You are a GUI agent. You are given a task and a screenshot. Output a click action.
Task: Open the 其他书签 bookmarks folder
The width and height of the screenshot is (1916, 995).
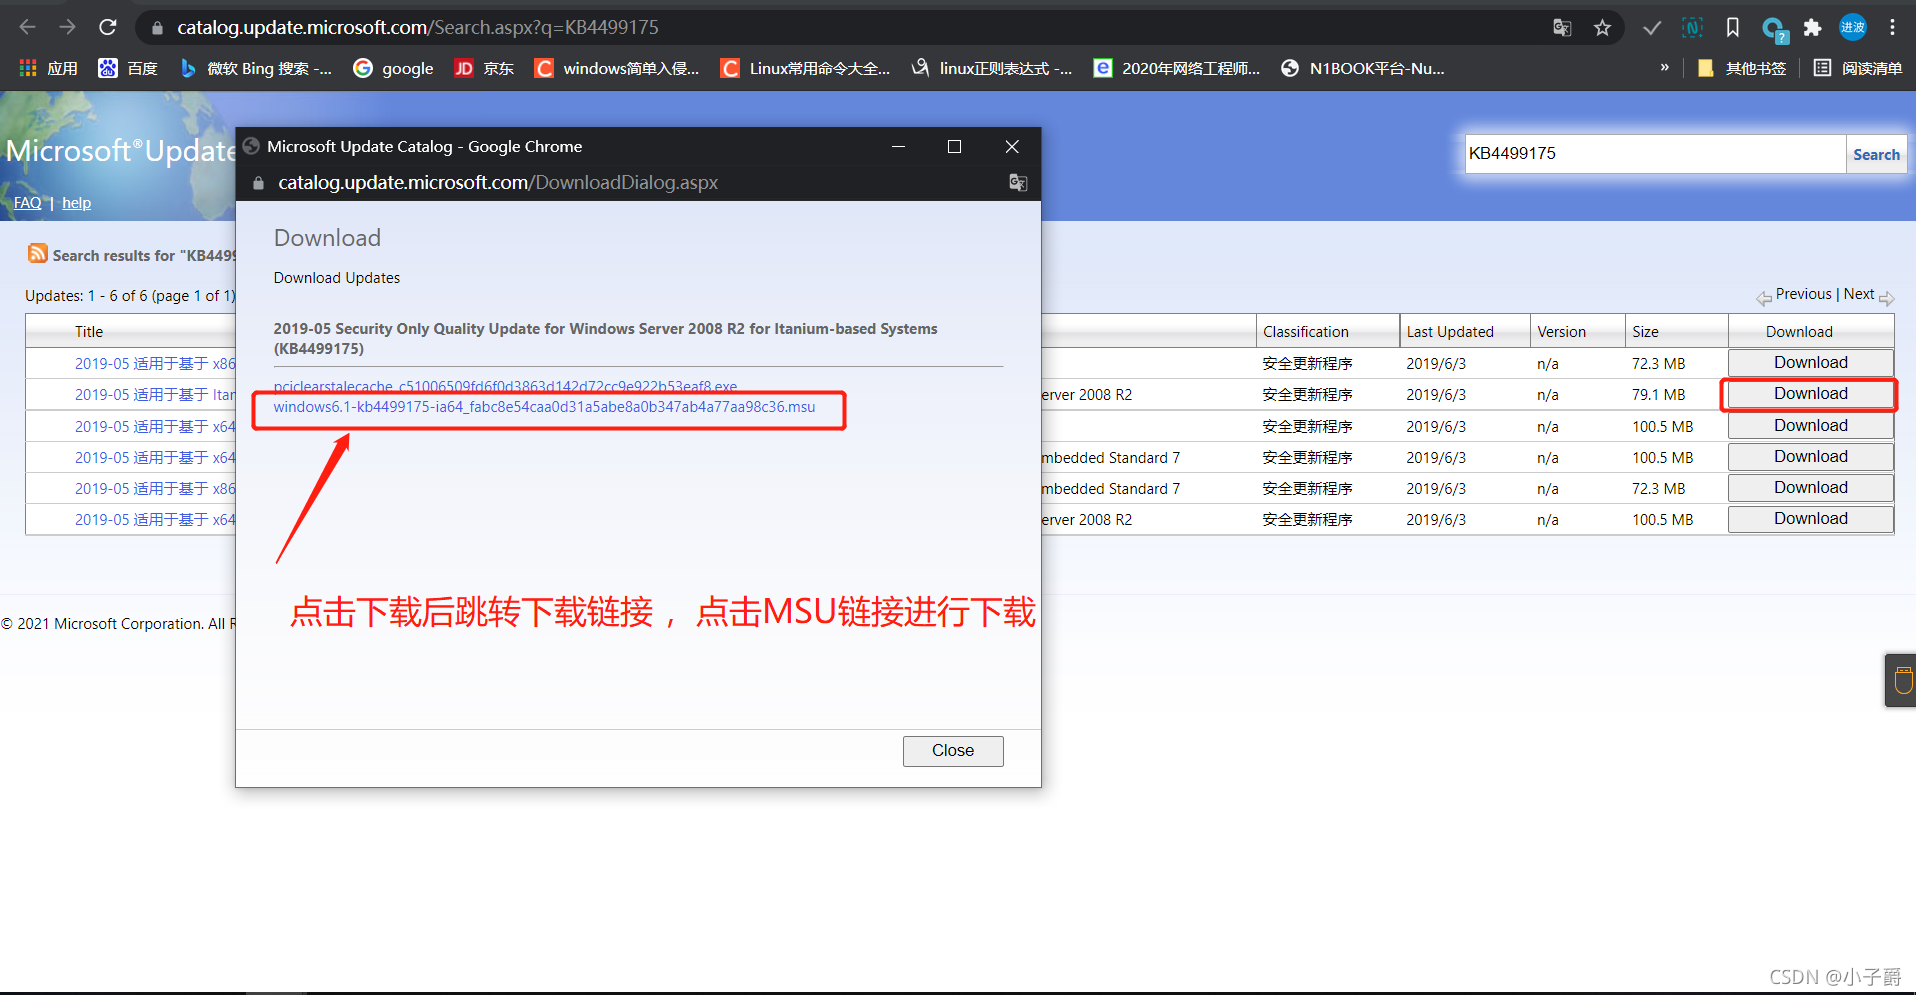pos(1741,68)
